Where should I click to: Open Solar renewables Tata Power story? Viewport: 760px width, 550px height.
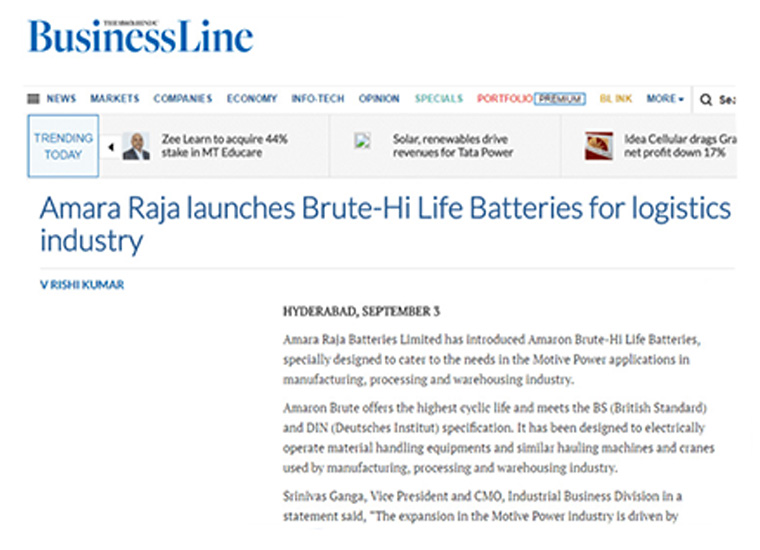pos(453,146)
